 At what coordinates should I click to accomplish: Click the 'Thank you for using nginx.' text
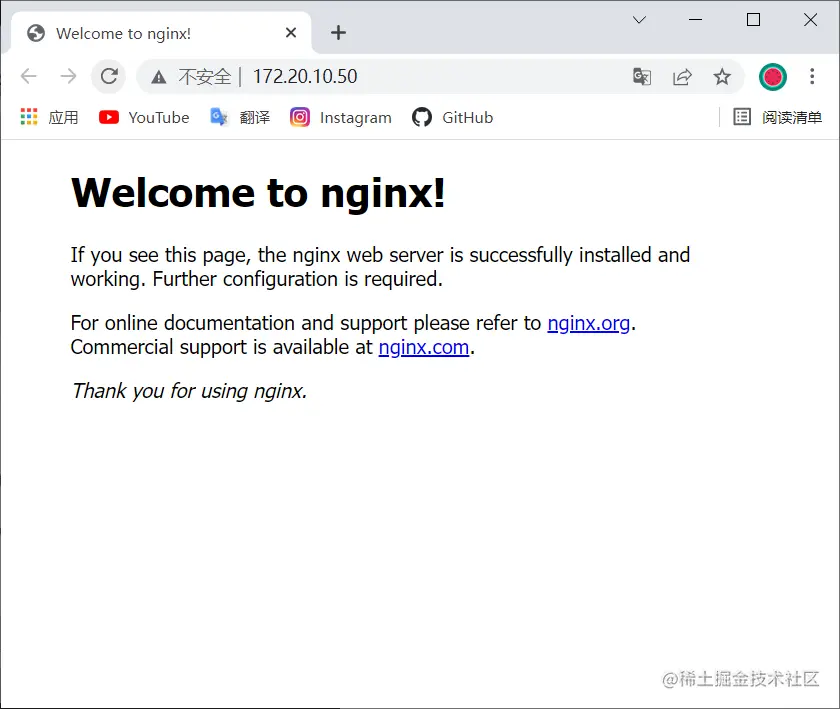click(190, 391)
